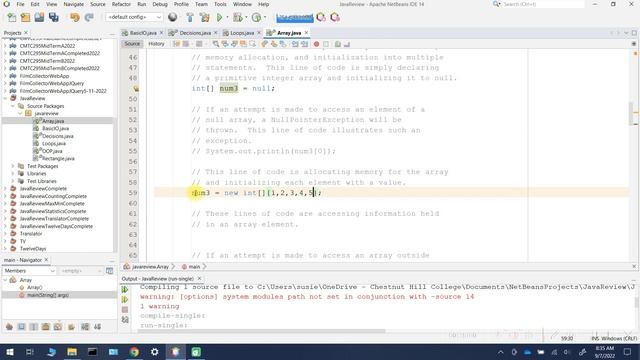This screenshot has width=640, height=360.
Task: Click line 49 hint lightbulb in gutter
Action: [x=136, y=89]
